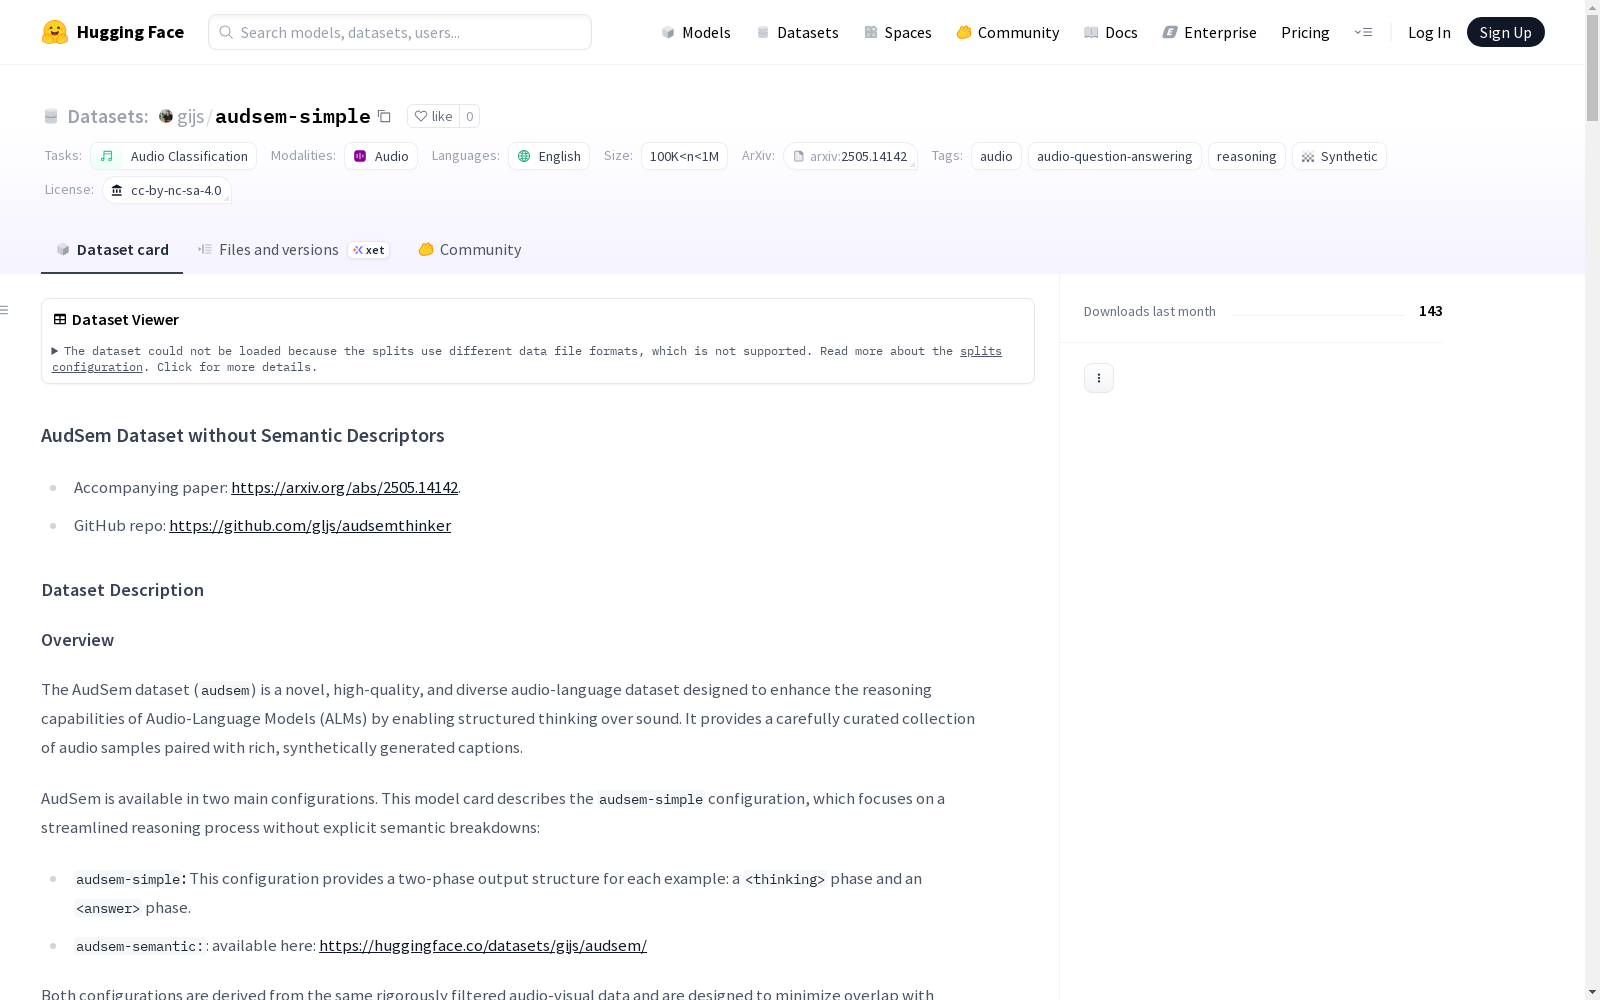Click the Dataset Description heading

(123, 590)
